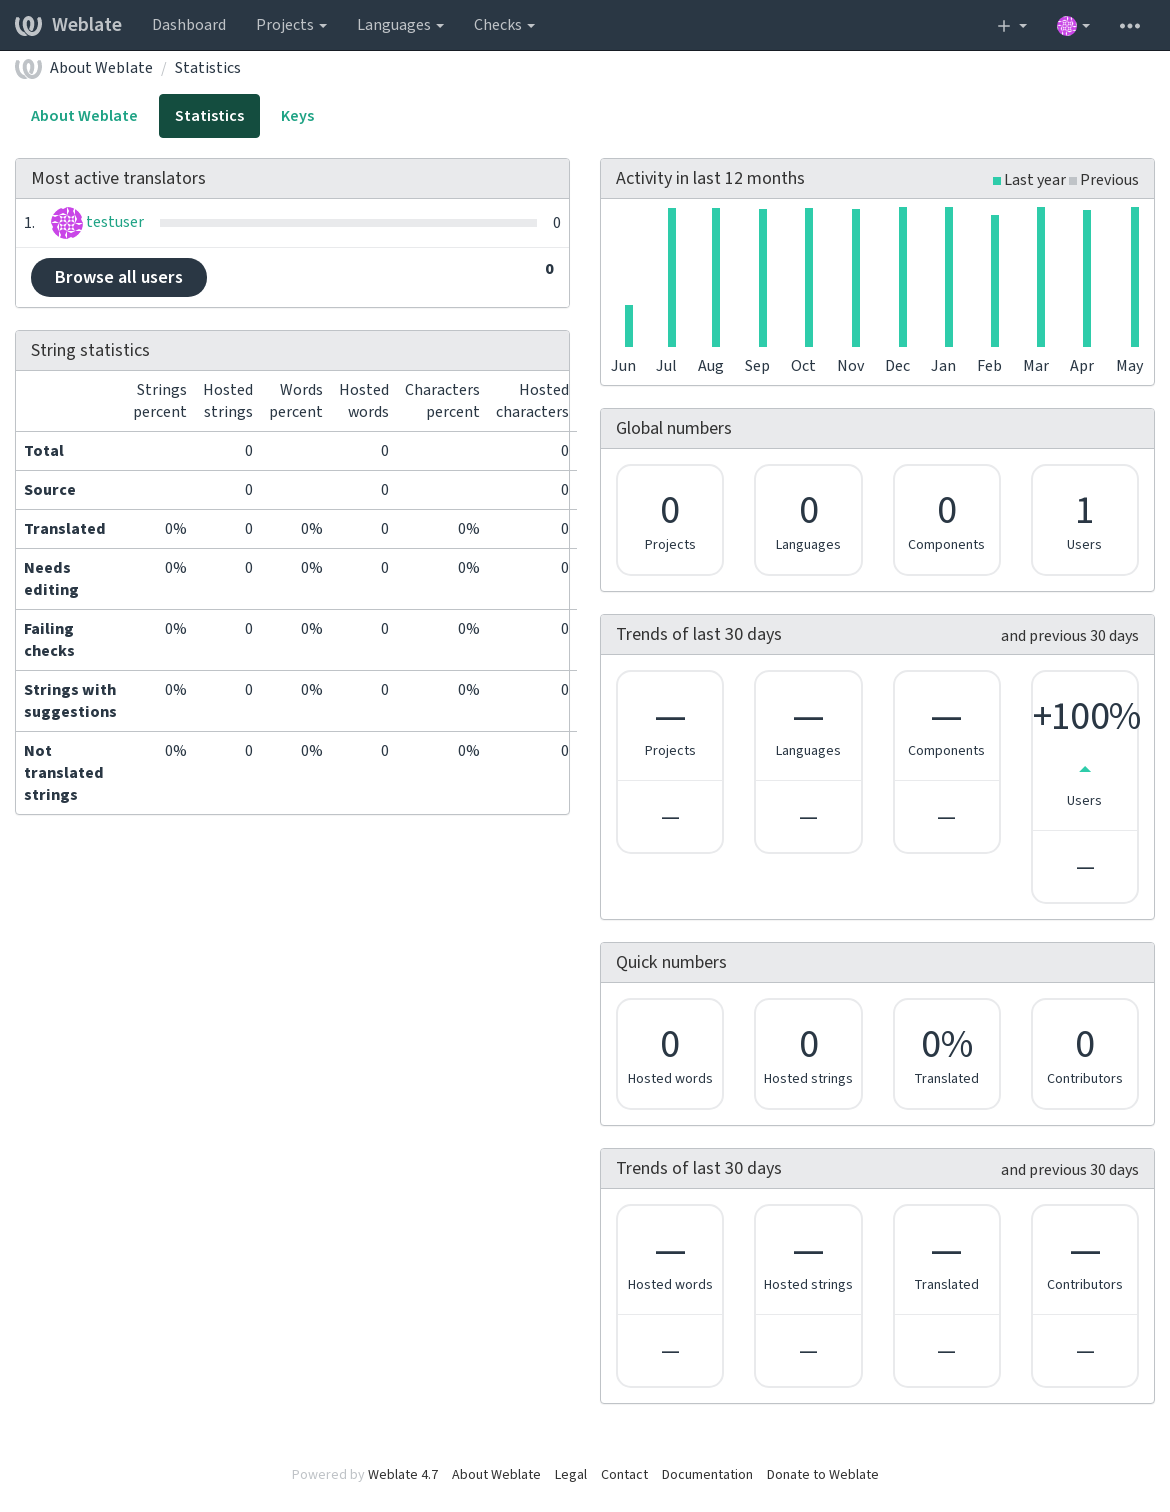Open the Languages global number card
This screenshot has height=1512, width=1170.
808,520
